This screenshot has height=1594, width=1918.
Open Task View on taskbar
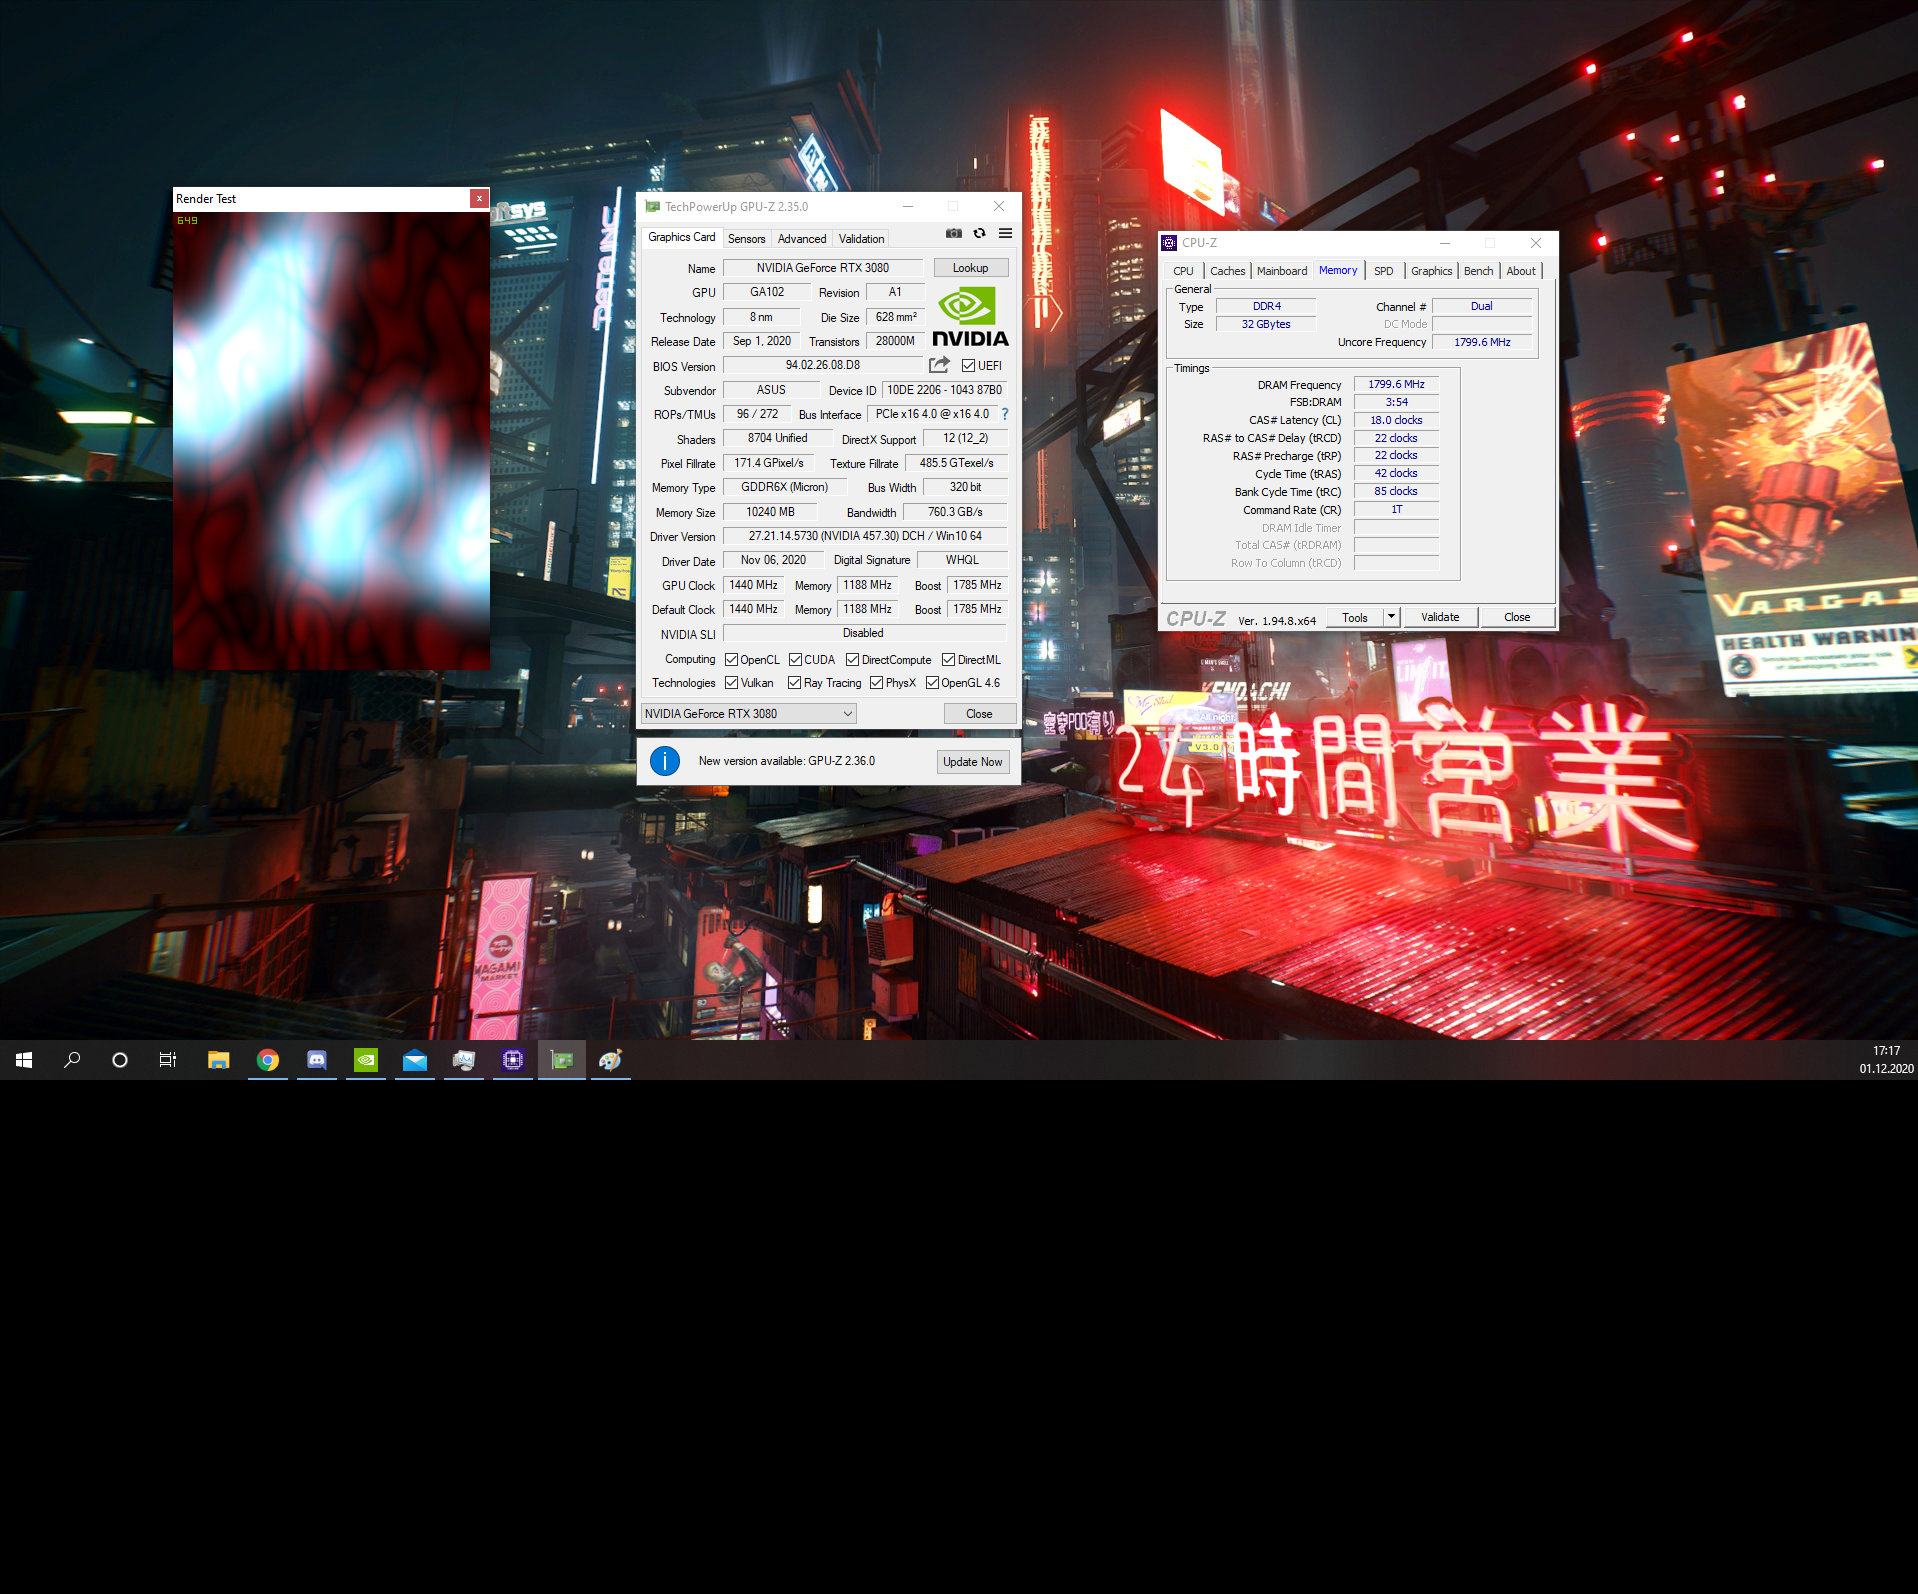point(168,1060)
